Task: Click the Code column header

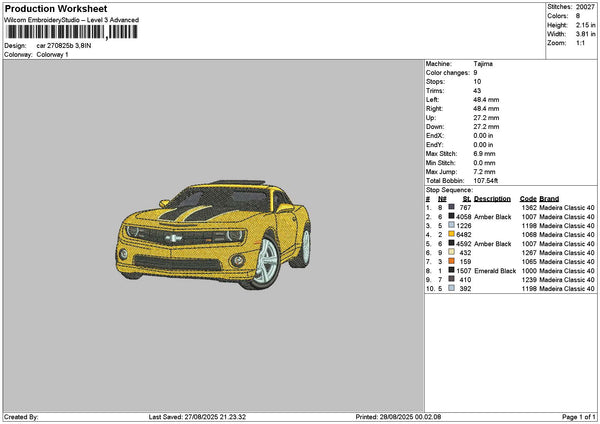Action: [528, 198]
